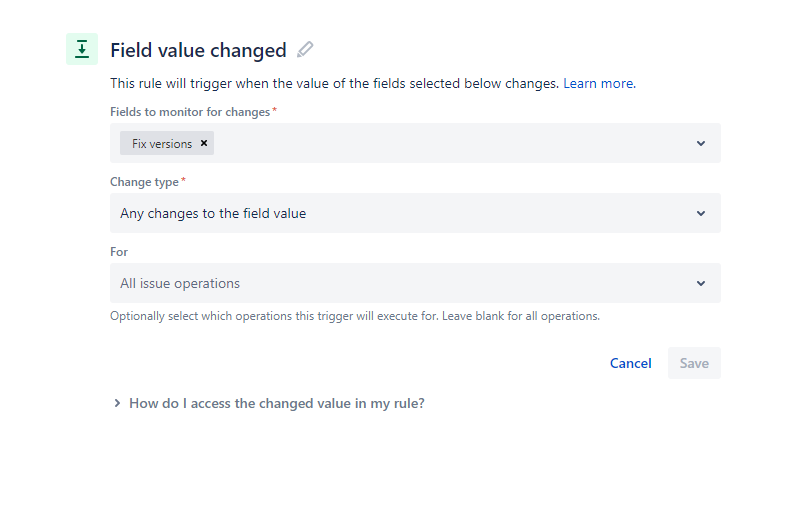Open the Fields to monitor dropdown arrow
Image resolution: width=794 pixels, height=508 pixels.
pyautogui.click(x=701, y=143)
